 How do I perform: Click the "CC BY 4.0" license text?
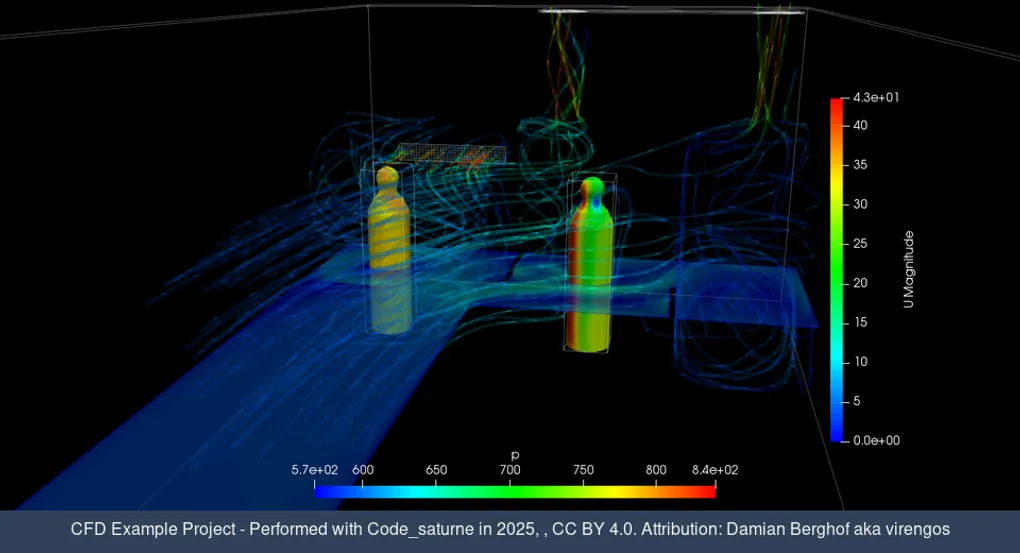(x=595, y=529)
